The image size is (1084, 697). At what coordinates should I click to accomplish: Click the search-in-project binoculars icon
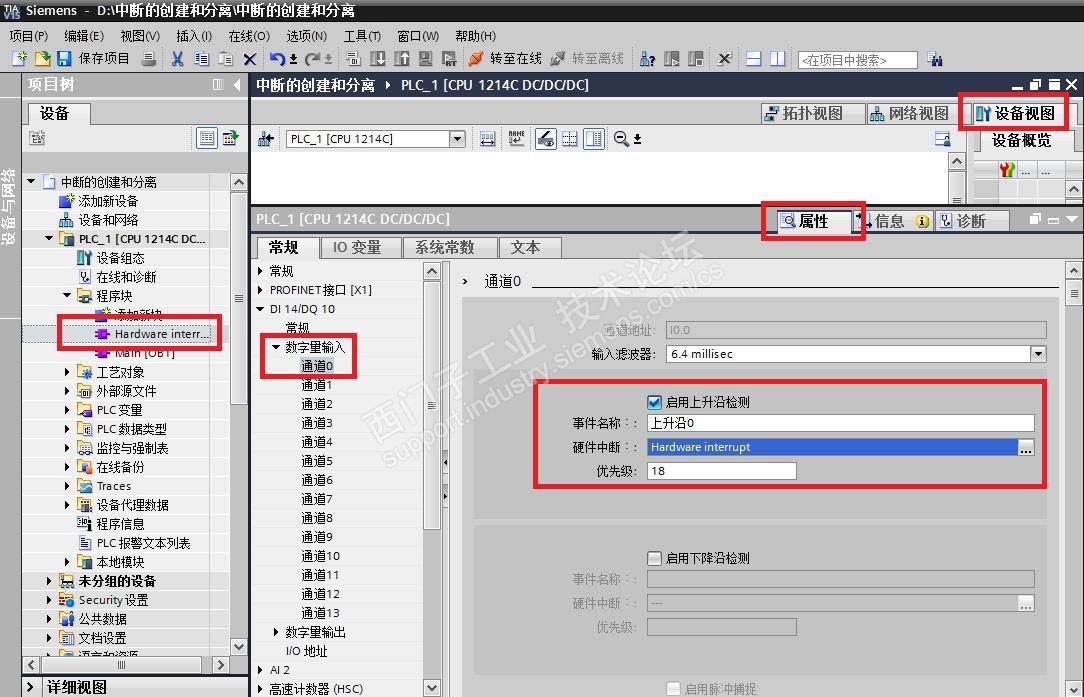935,59
